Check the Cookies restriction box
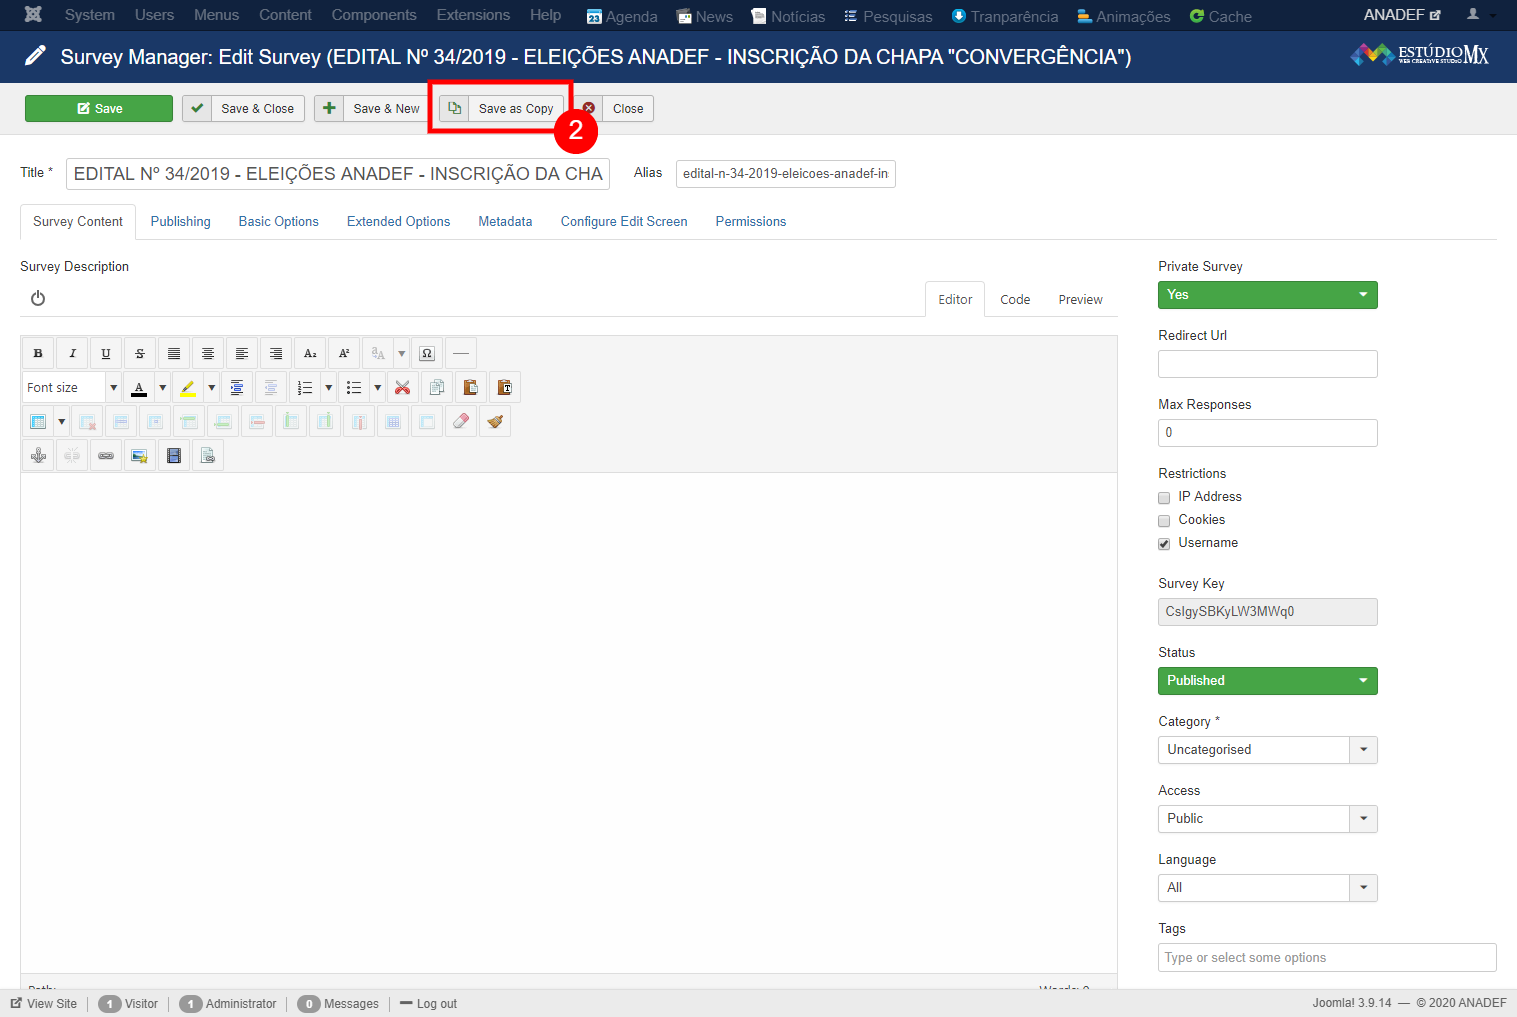Screen dimensions: 1517x1017 point(1164,521)
